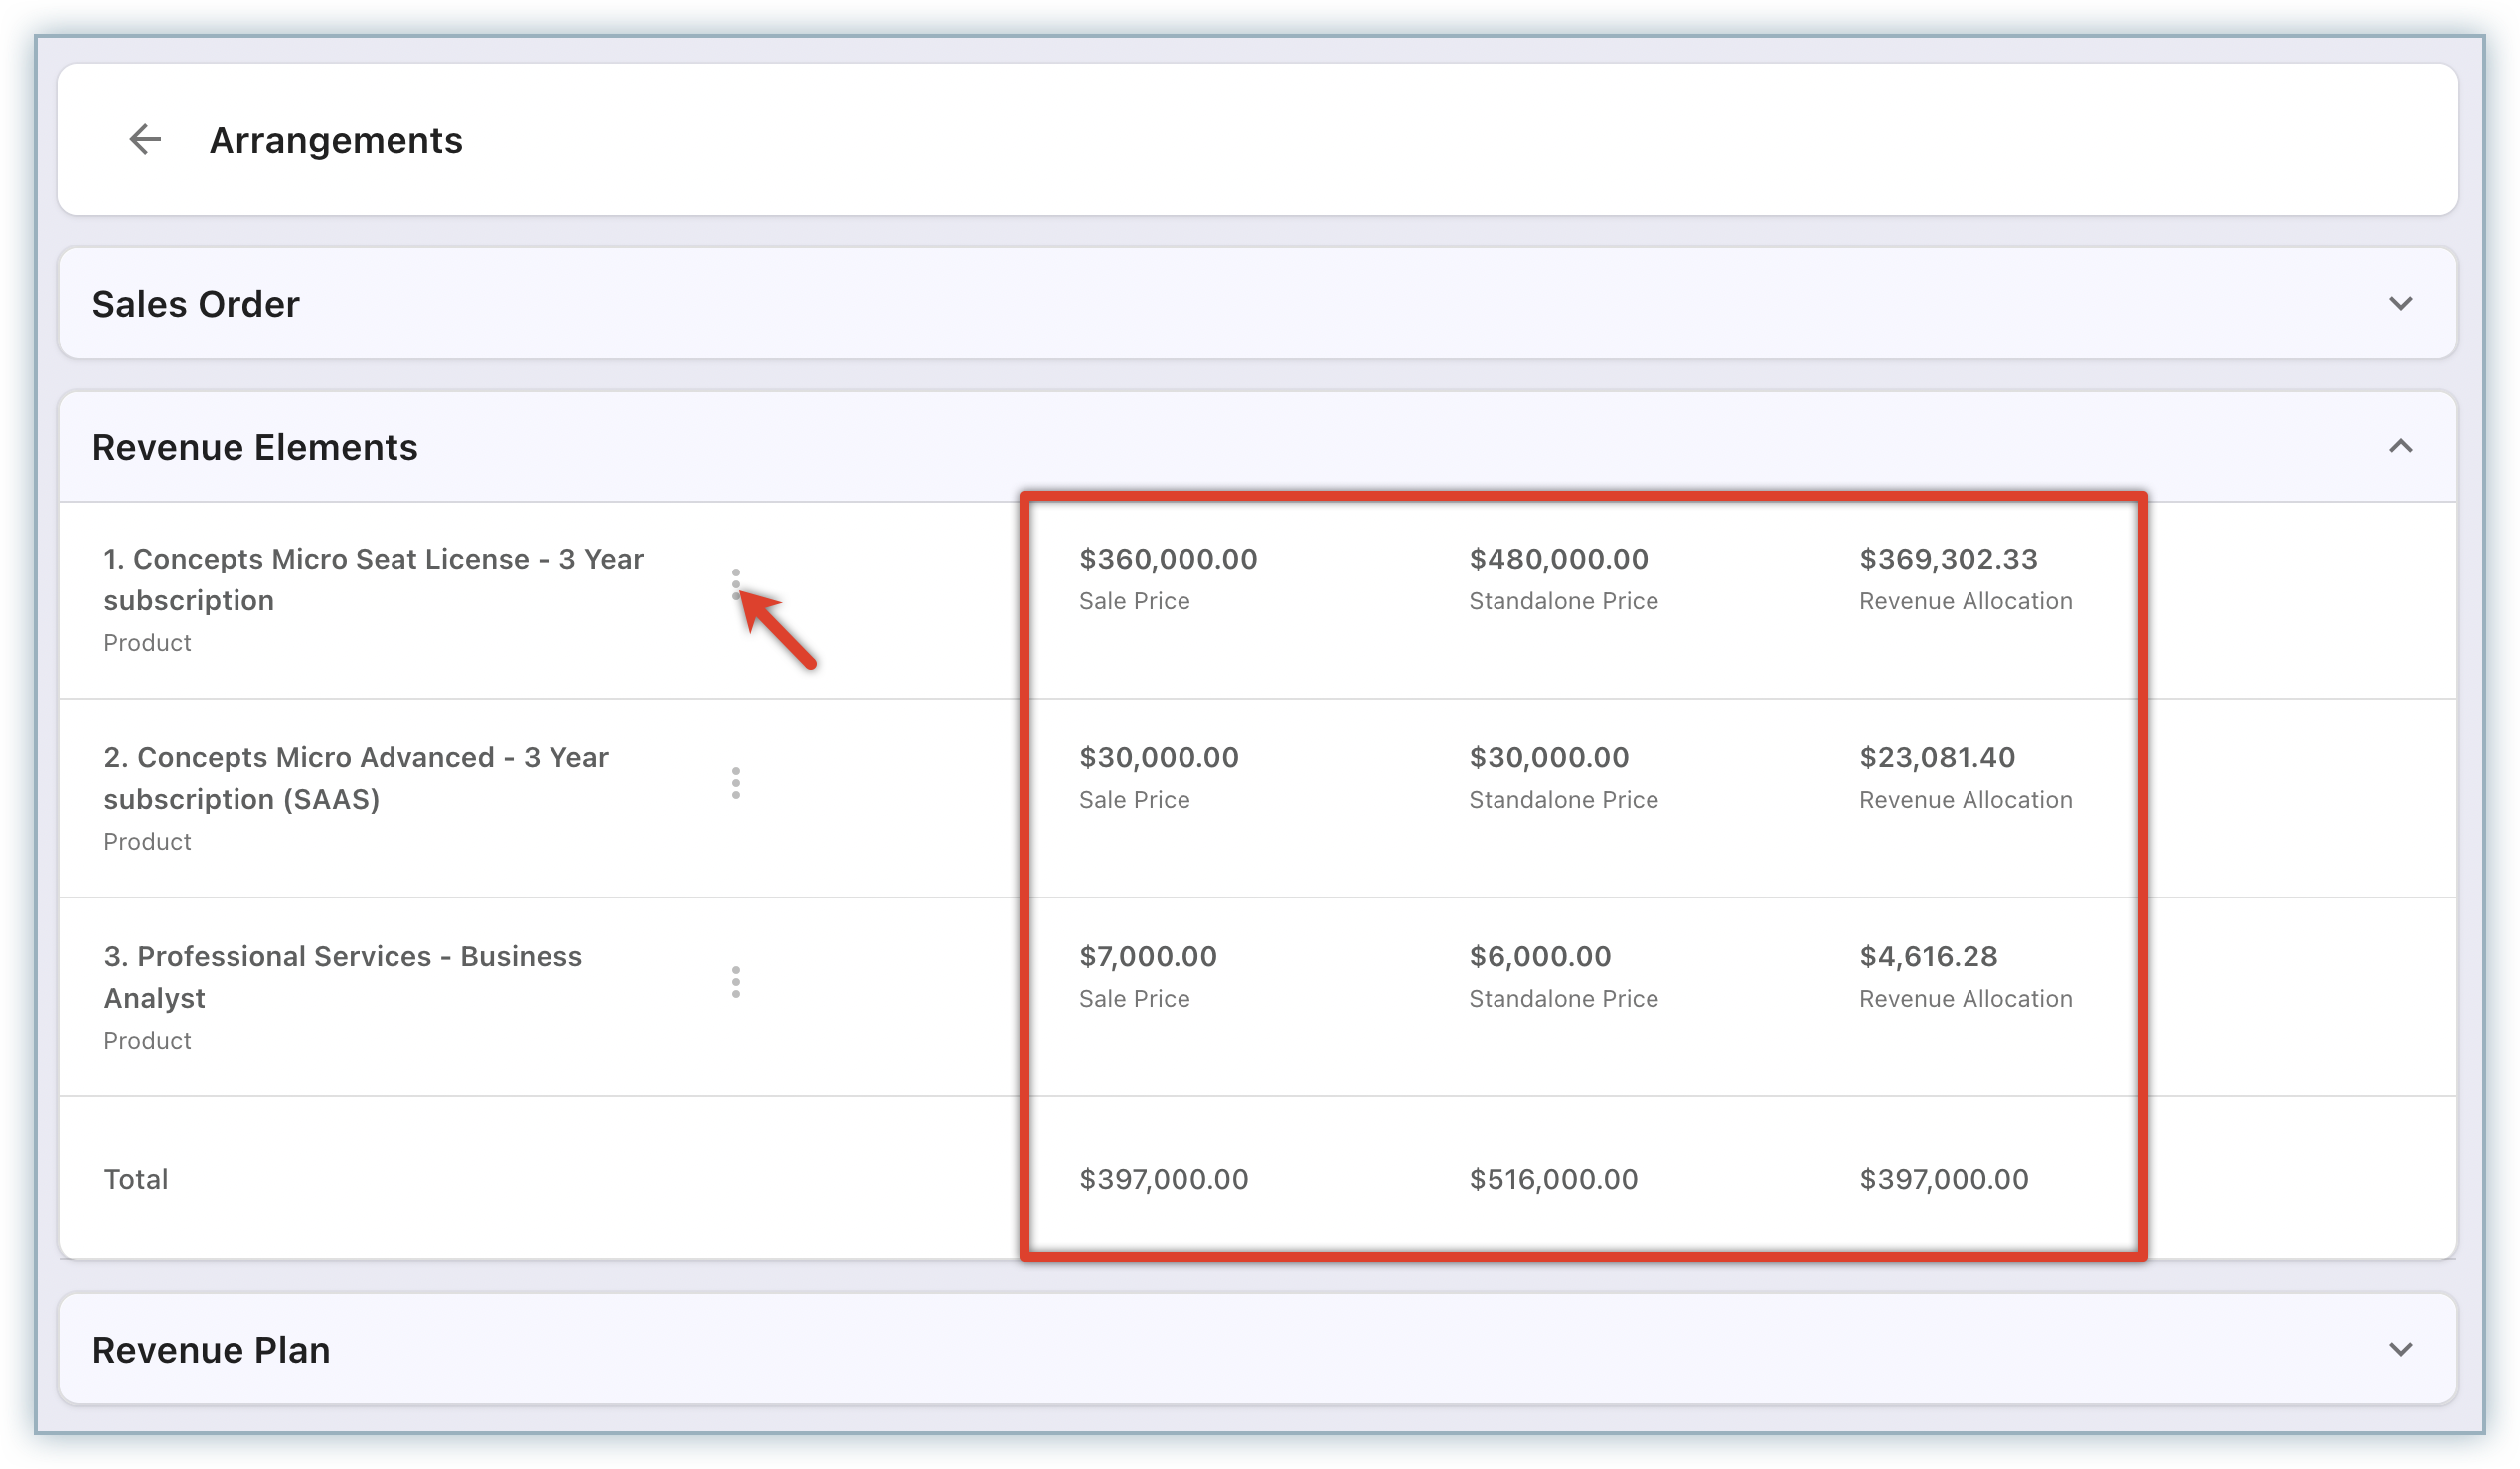The width and height of the screenshot is (2520, 1469).
Task: Click the $369,302.33 revenue allocation value
Action: pos(1948,559)
